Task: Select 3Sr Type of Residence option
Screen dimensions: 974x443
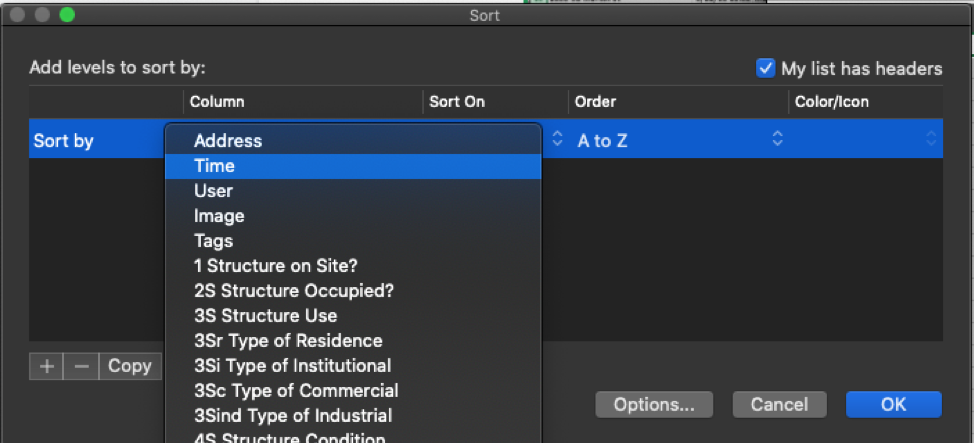Action: (288, 341)
